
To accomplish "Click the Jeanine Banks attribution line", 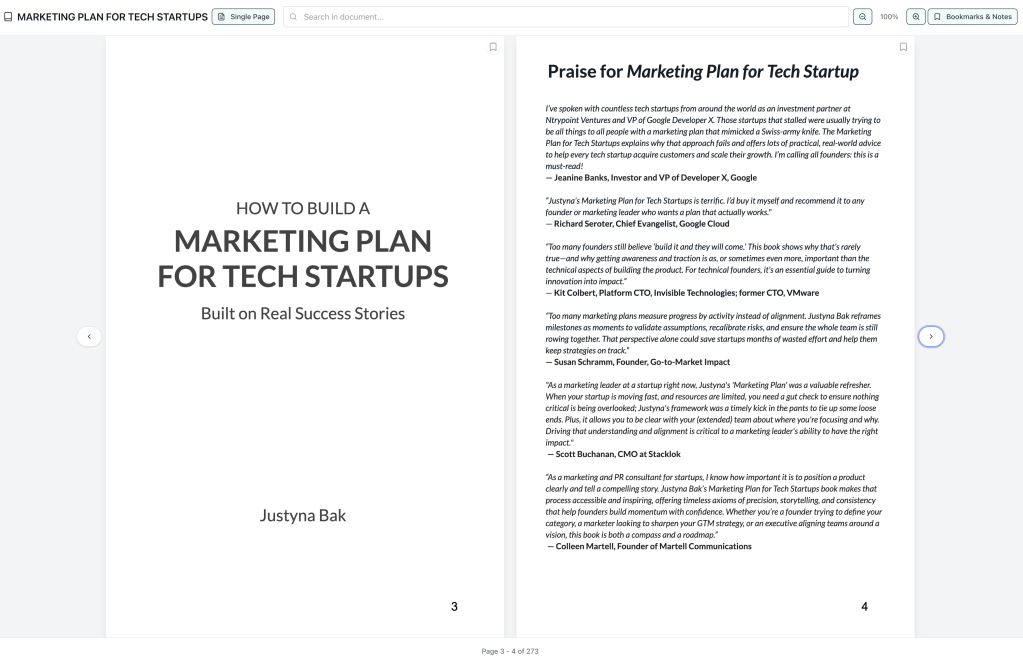I will tap(650, 177).
